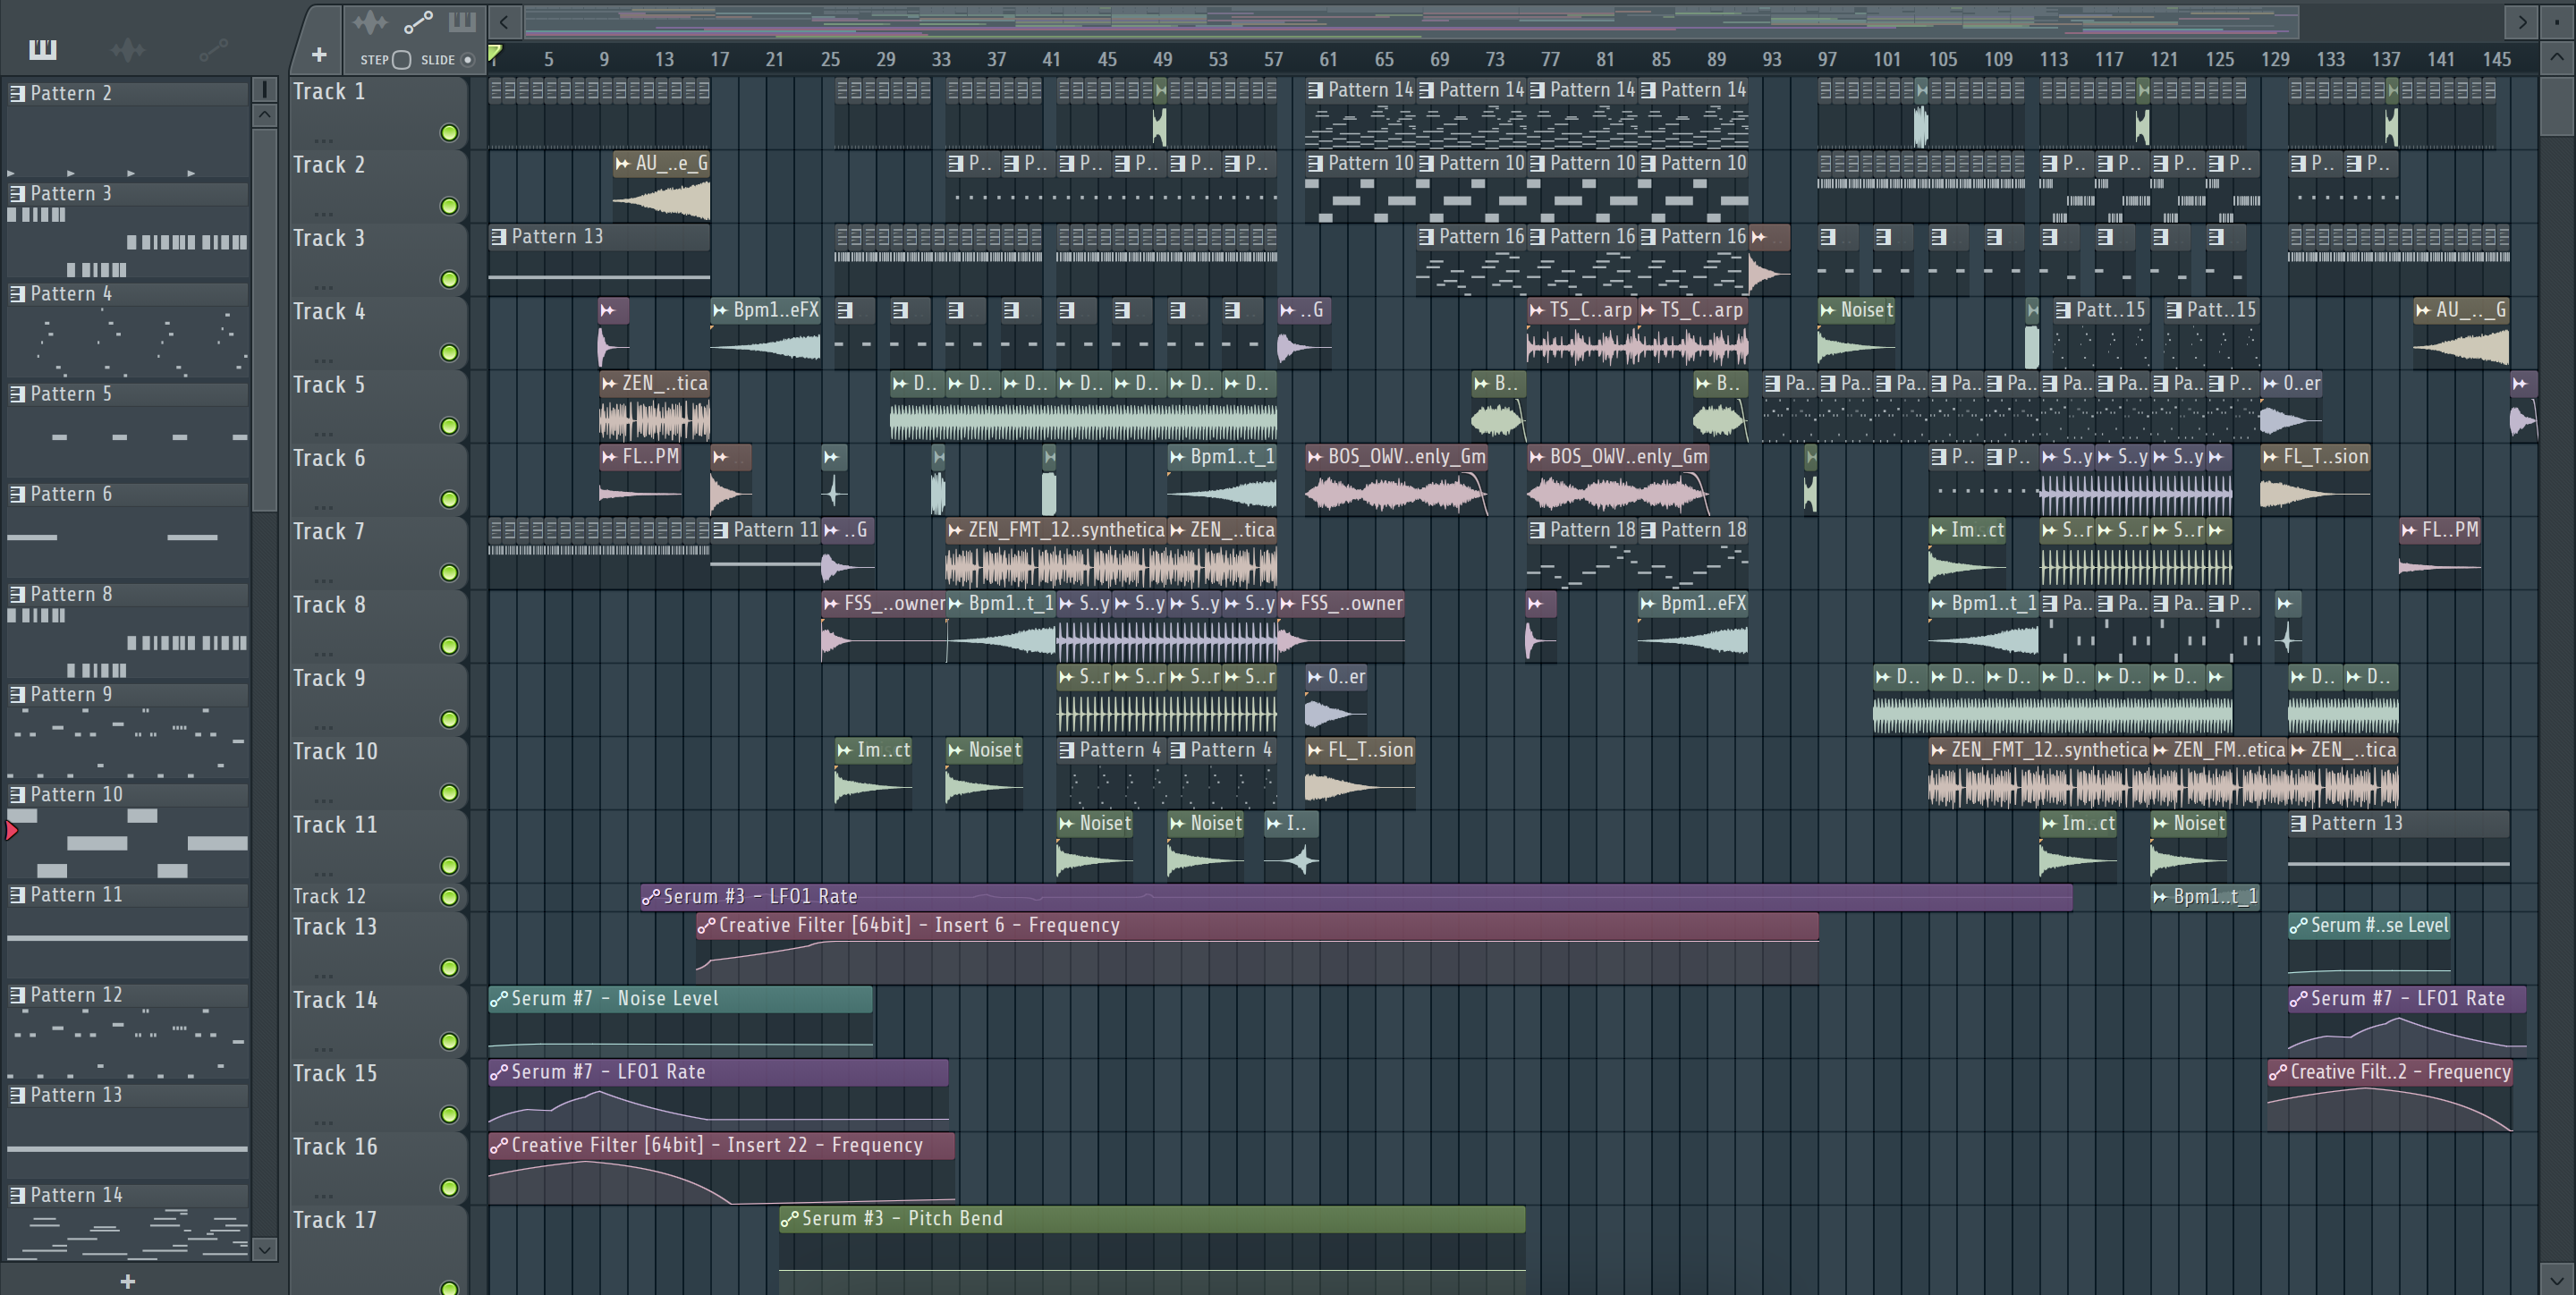Click the plus tab beside Track 1 header

(x=319, y=54)
